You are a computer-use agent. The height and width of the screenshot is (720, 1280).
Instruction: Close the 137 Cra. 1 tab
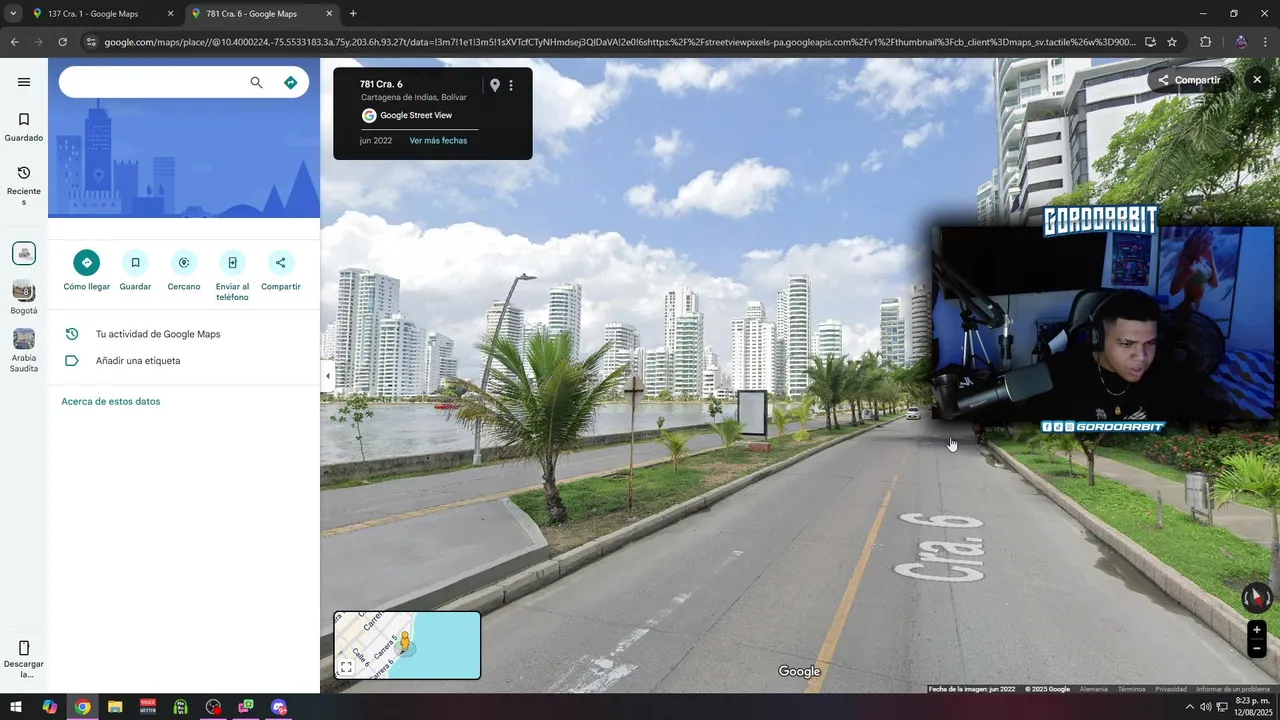pyautogui.click(x=170, y=14)
